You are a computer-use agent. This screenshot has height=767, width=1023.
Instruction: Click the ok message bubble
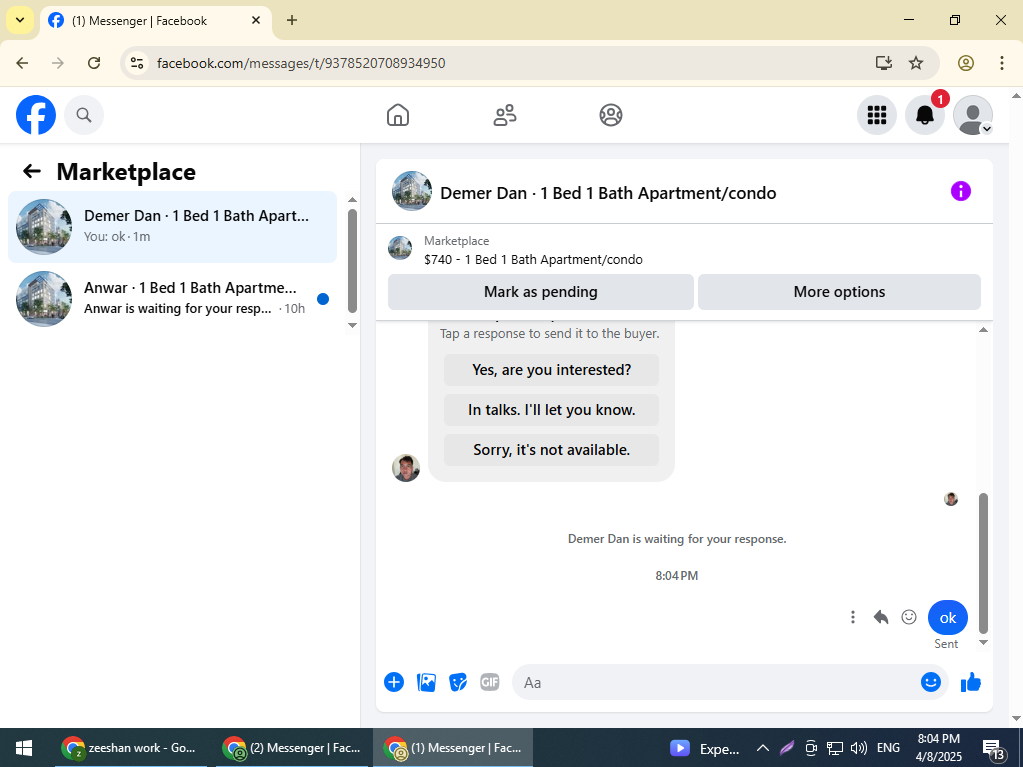[948, 618]
